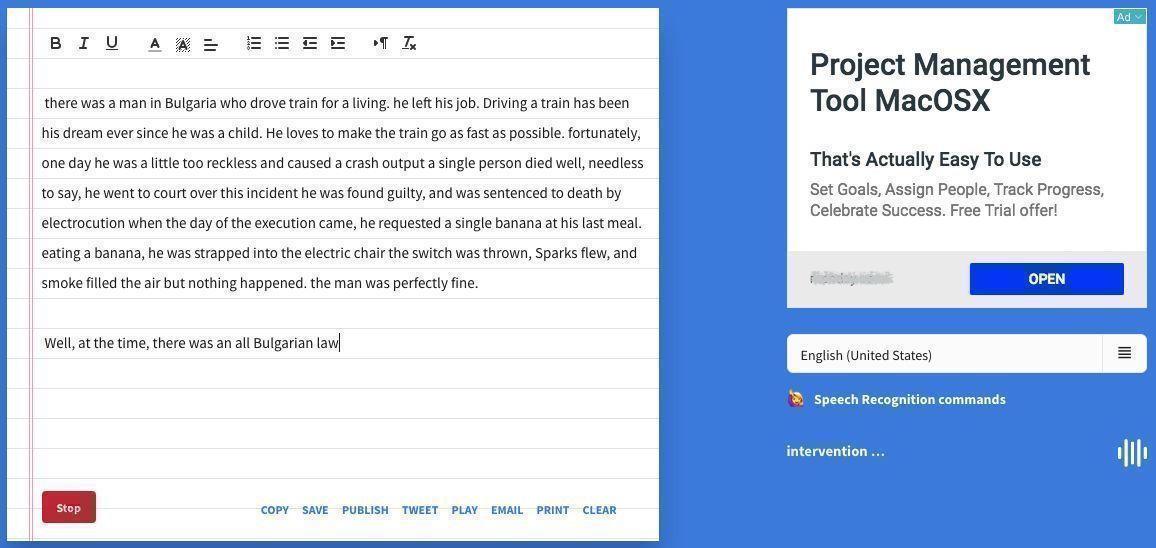The image size is (1156, 548).
Task: Toggle bold formatting
Action: pos(56,43)
